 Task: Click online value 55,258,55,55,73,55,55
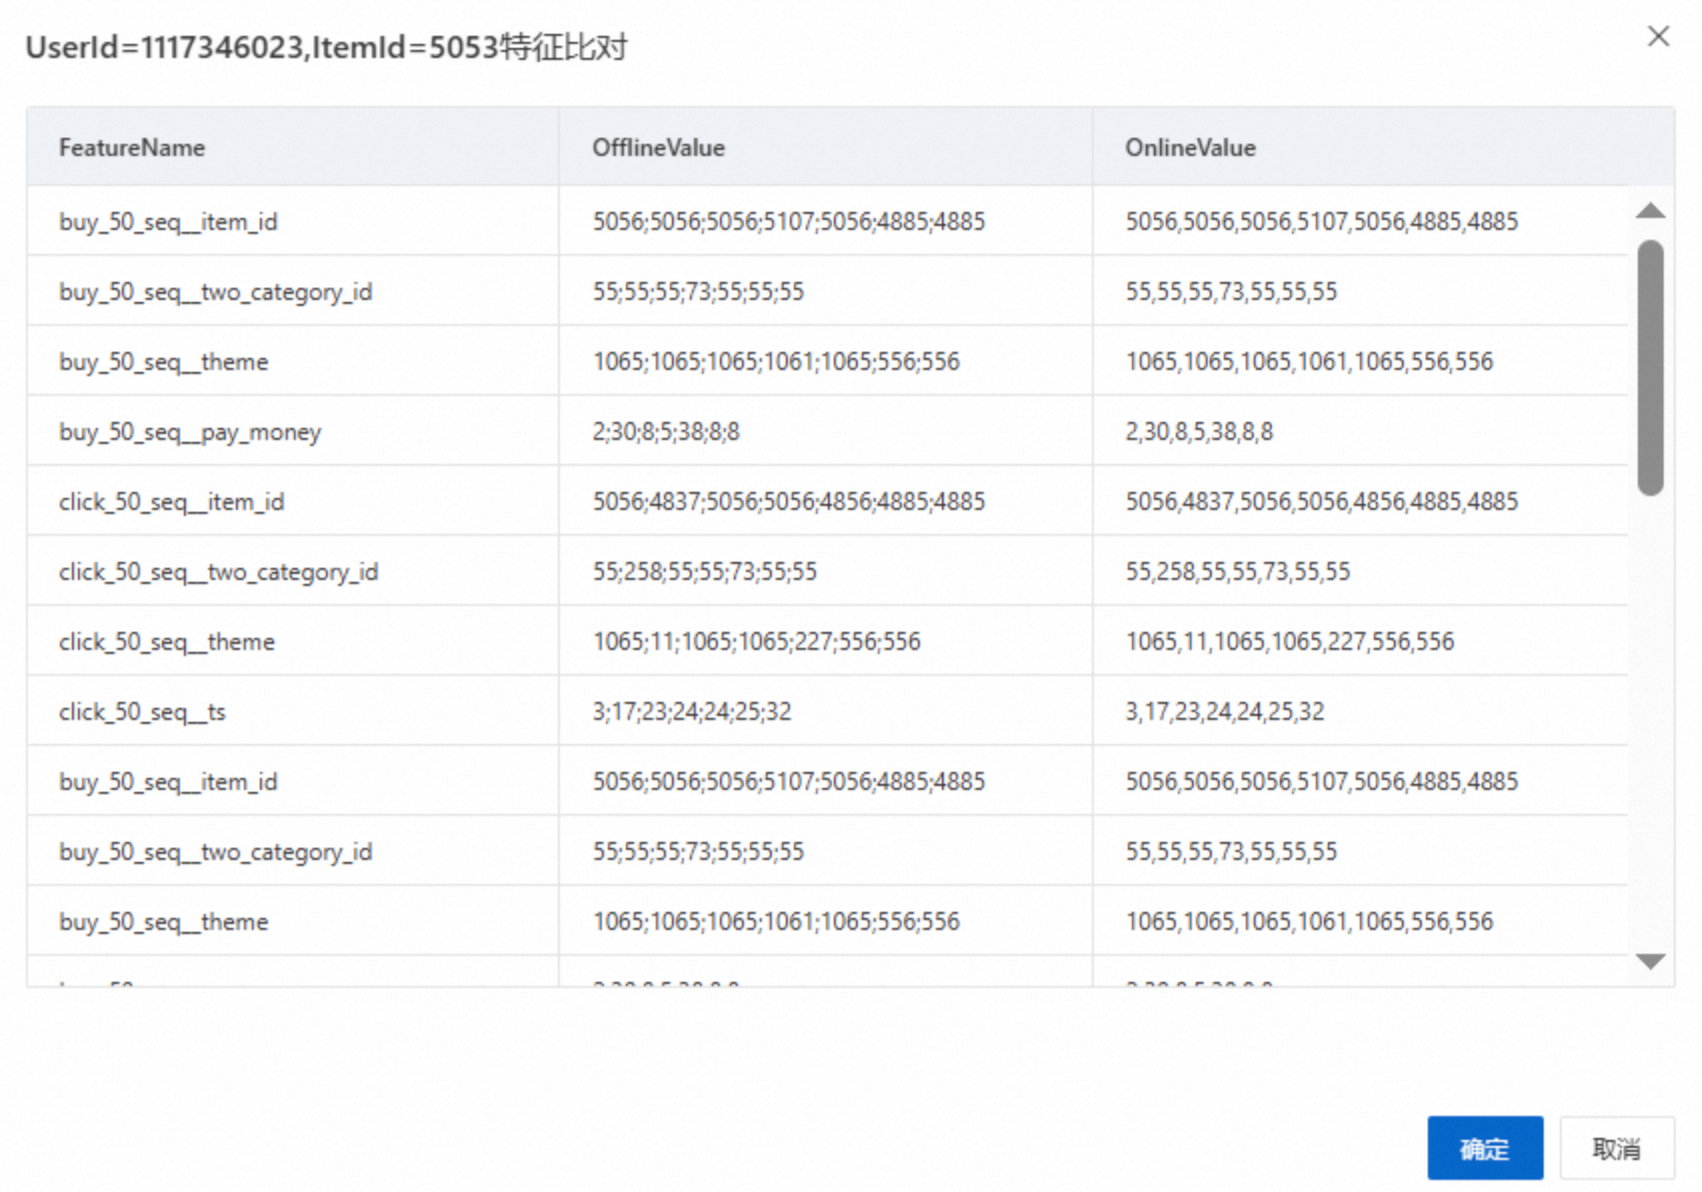(1238, 572)
